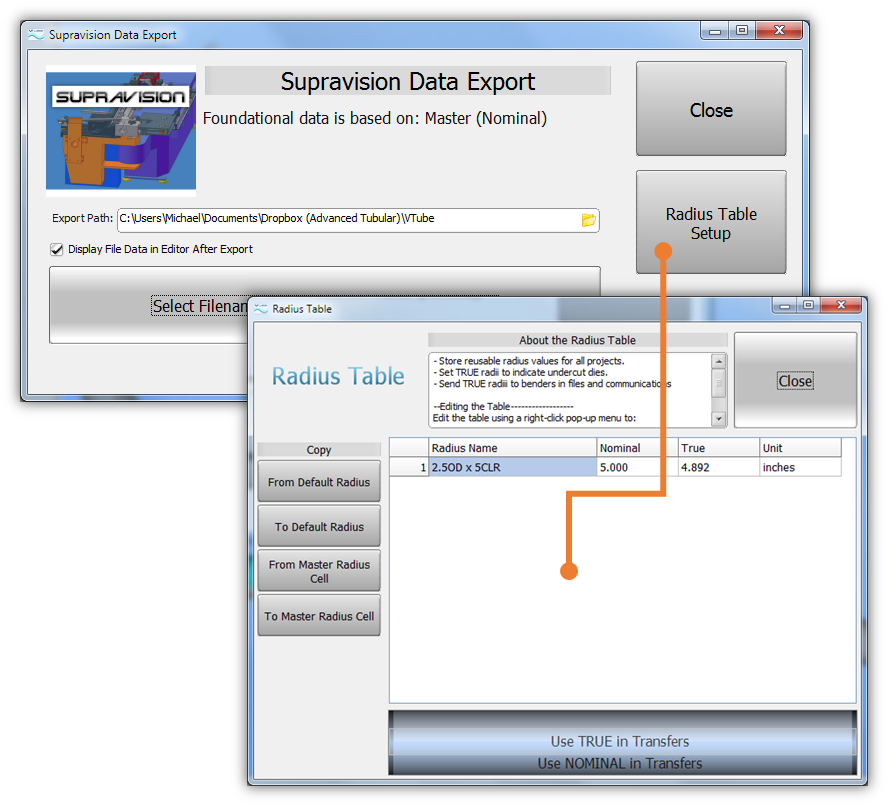Click the Export Path text field
Screen dimensions: 888x806
point(345,220)
